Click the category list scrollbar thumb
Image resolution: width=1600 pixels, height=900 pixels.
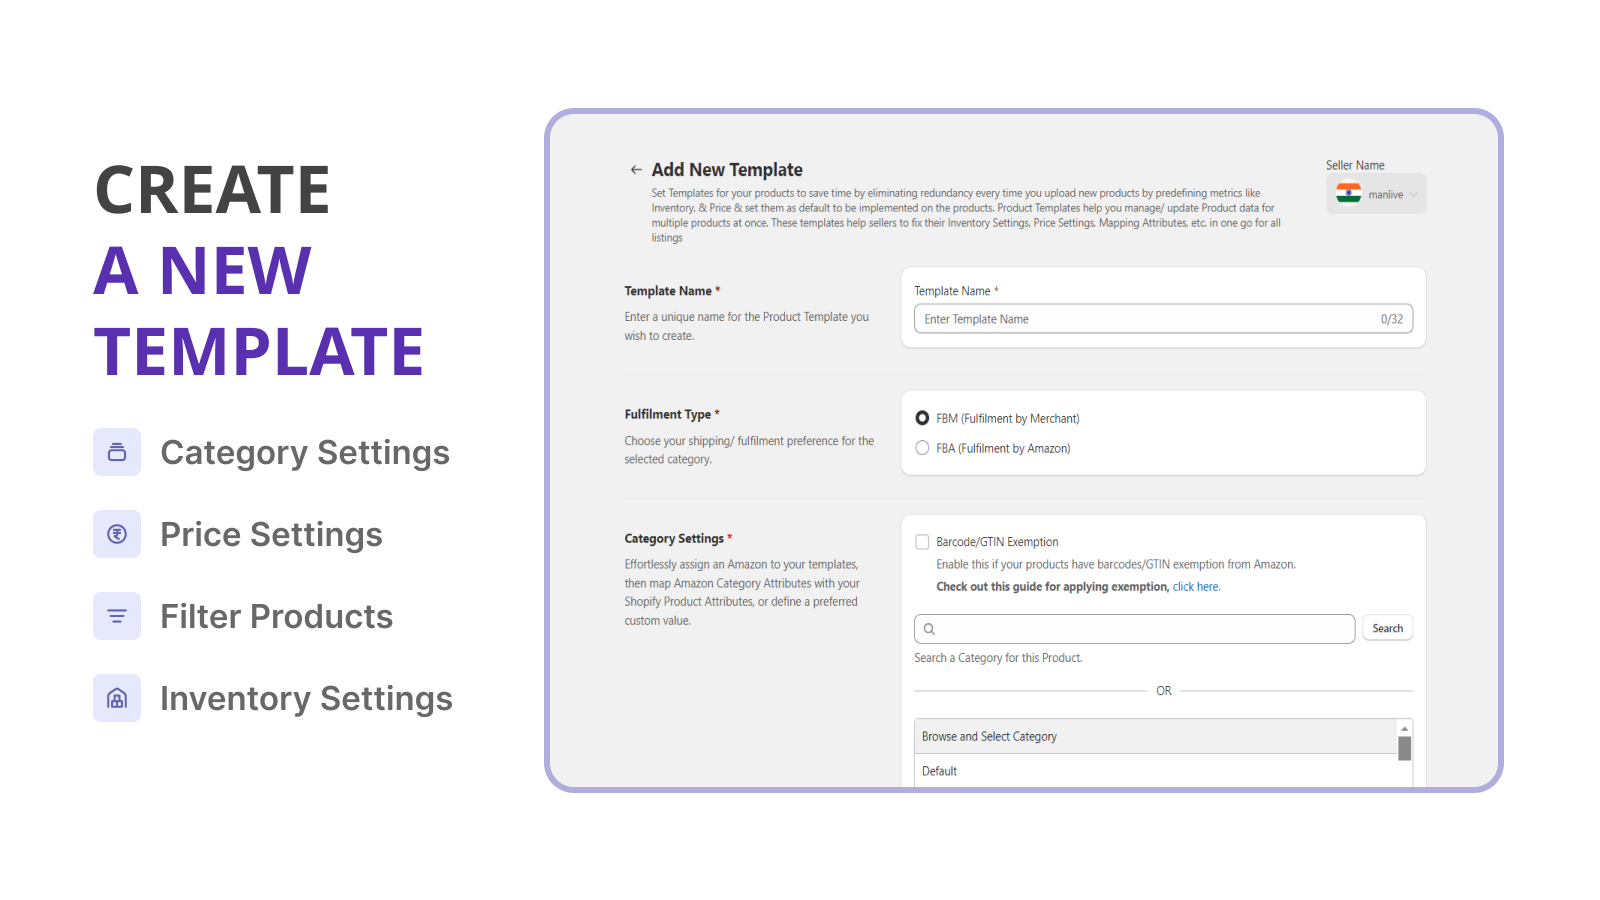point(1404,749)
